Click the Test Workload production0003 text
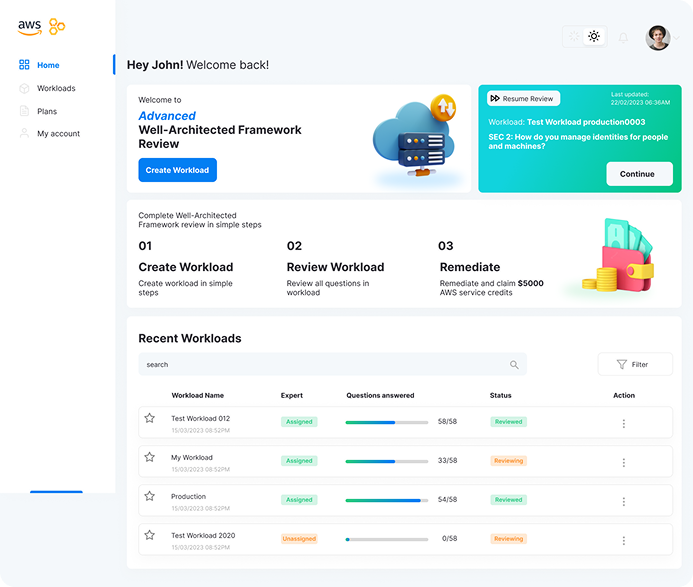This screenshot has width=693, height=587. (586, 122)
